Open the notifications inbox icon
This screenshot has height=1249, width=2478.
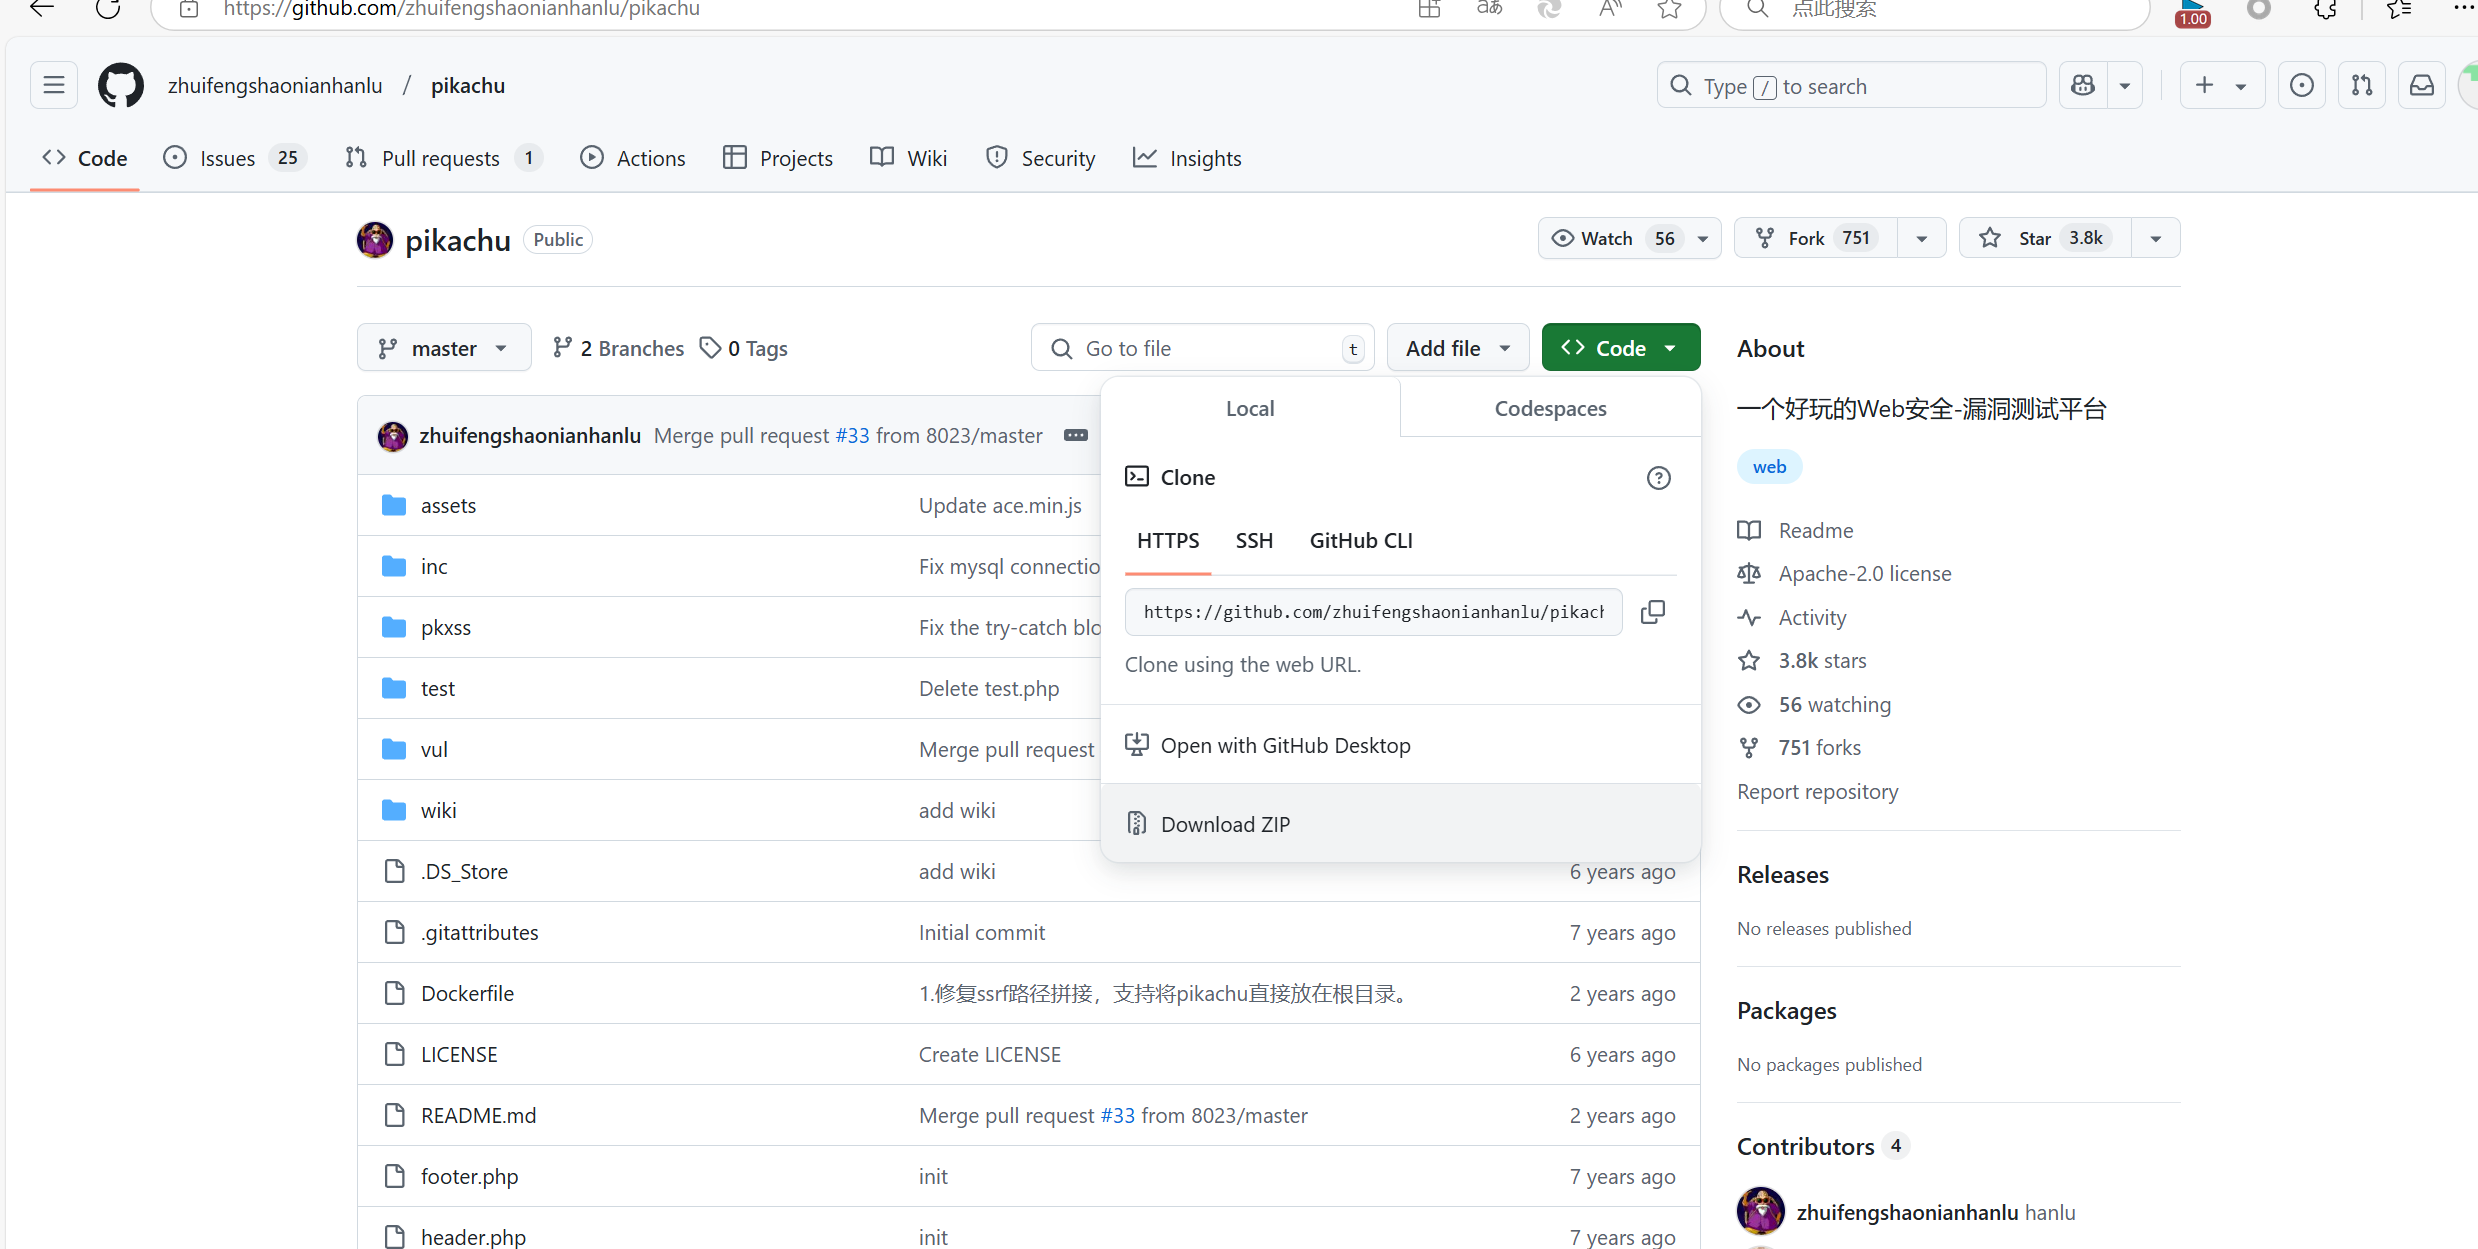point(2421,86)
